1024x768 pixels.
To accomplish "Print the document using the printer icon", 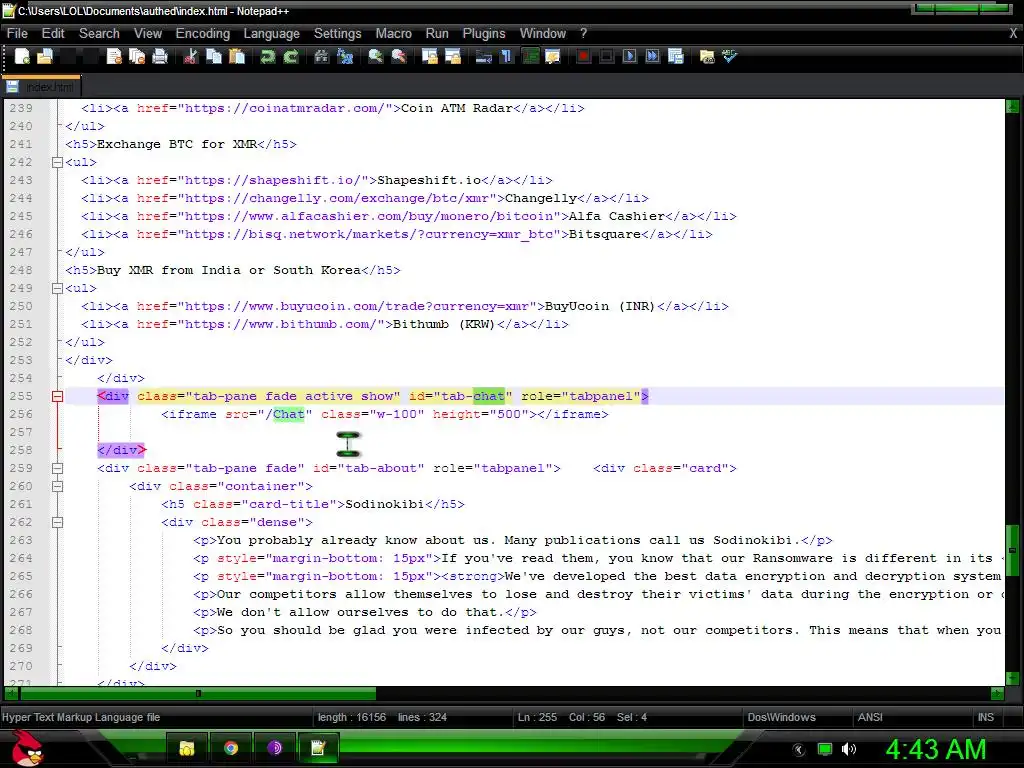I will tap(160, 57).
